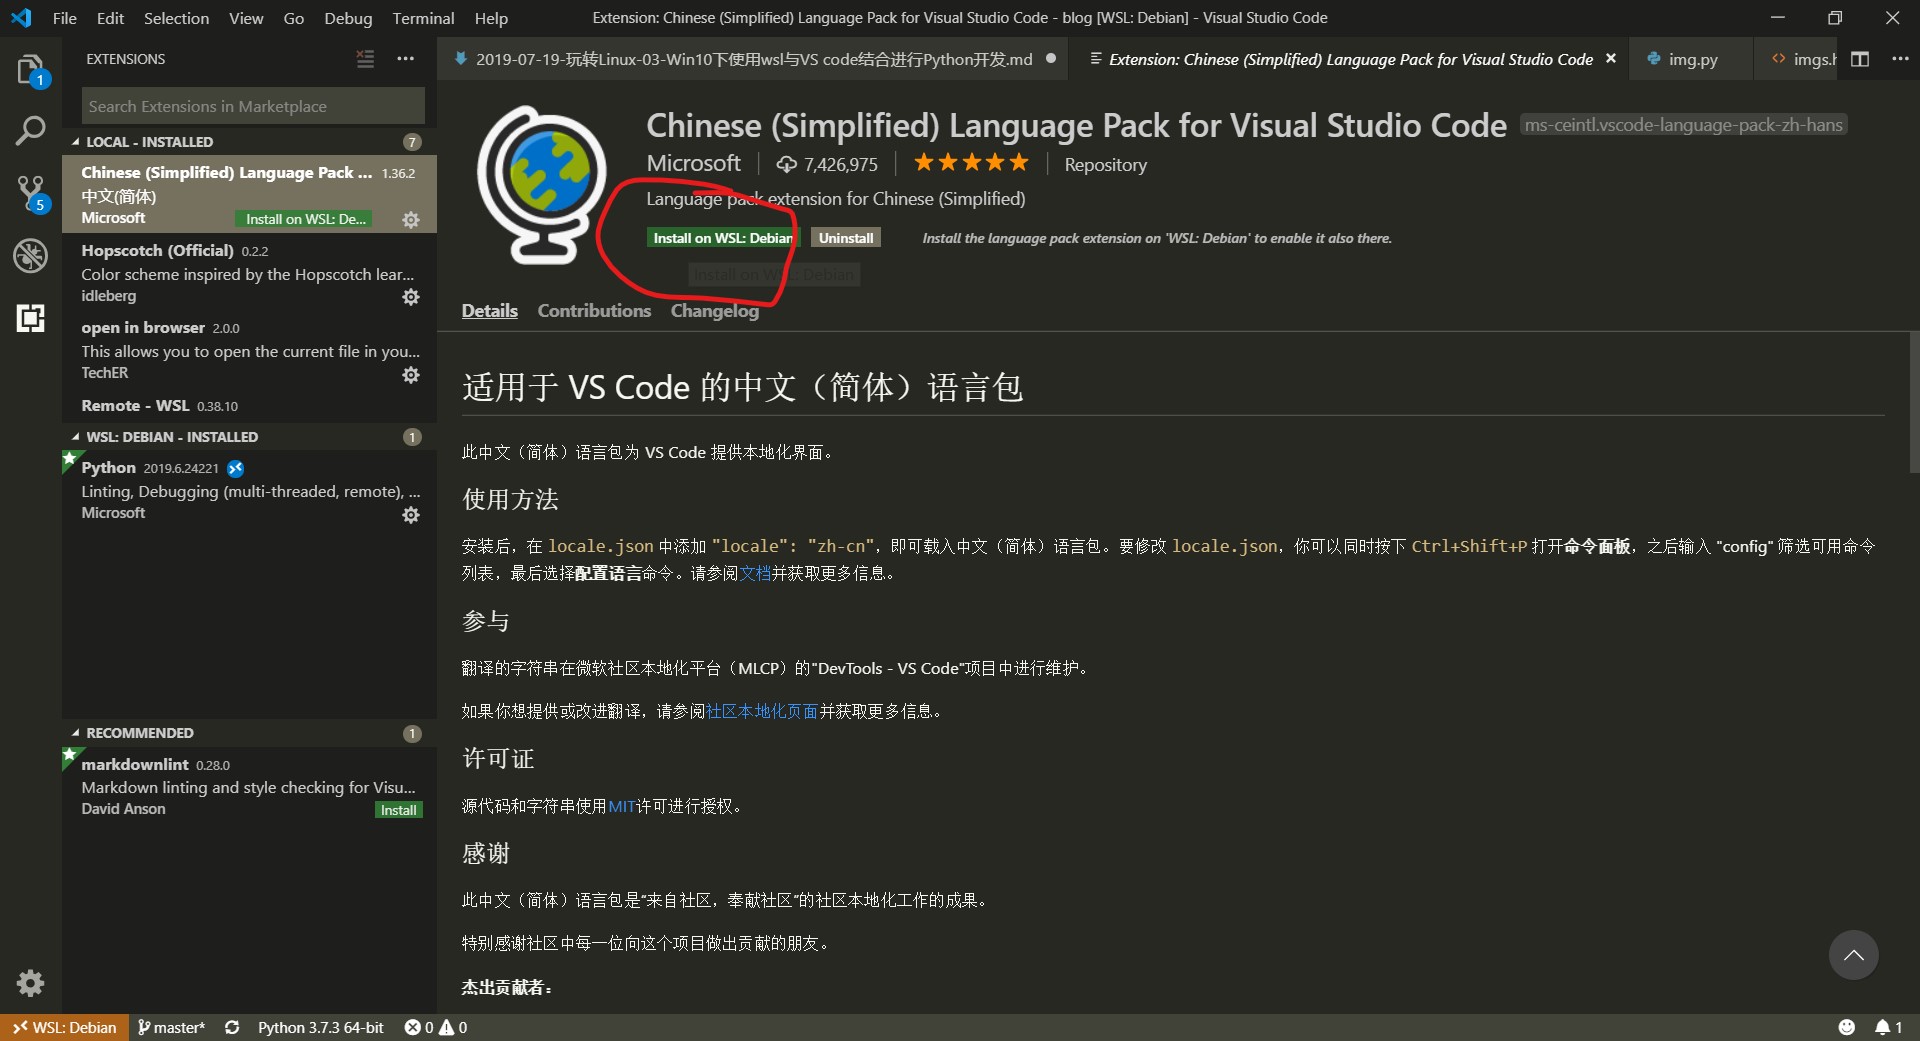Click the synchronize changes icon in status bar

[x=232, y=1027]
